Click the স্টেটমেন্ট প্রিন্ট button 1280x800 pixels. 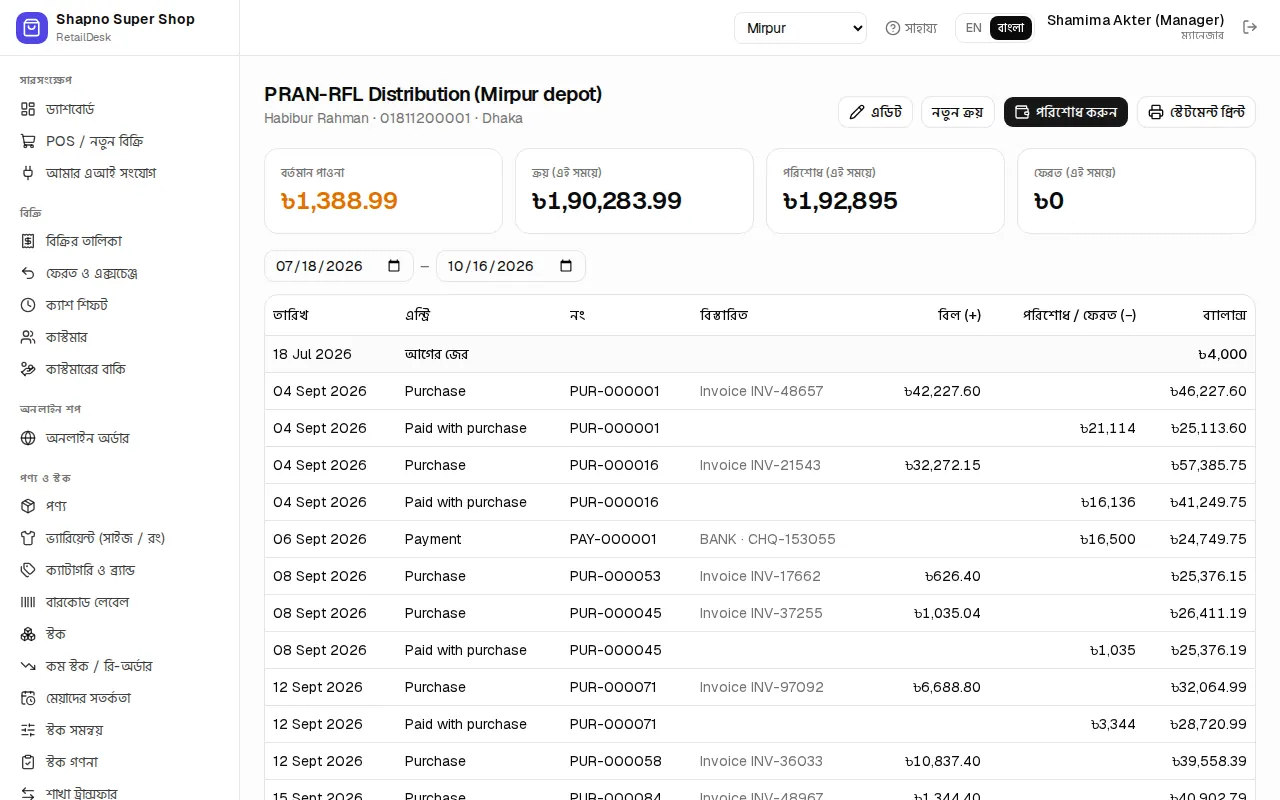click(1196, 112)
